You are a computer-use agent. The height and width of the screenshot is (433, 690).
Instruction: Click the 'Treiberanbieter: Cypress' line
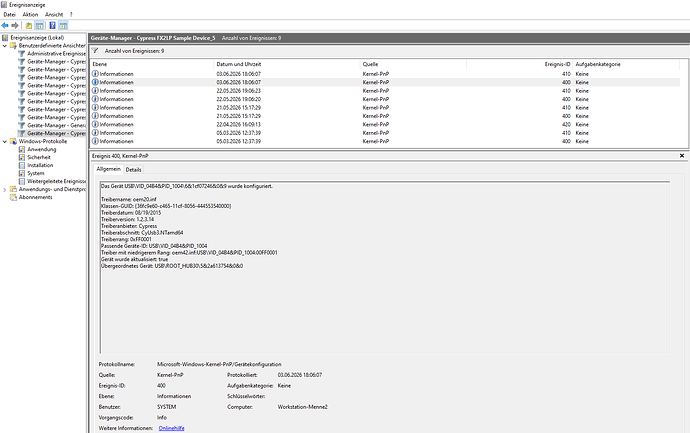coord(128,226)
